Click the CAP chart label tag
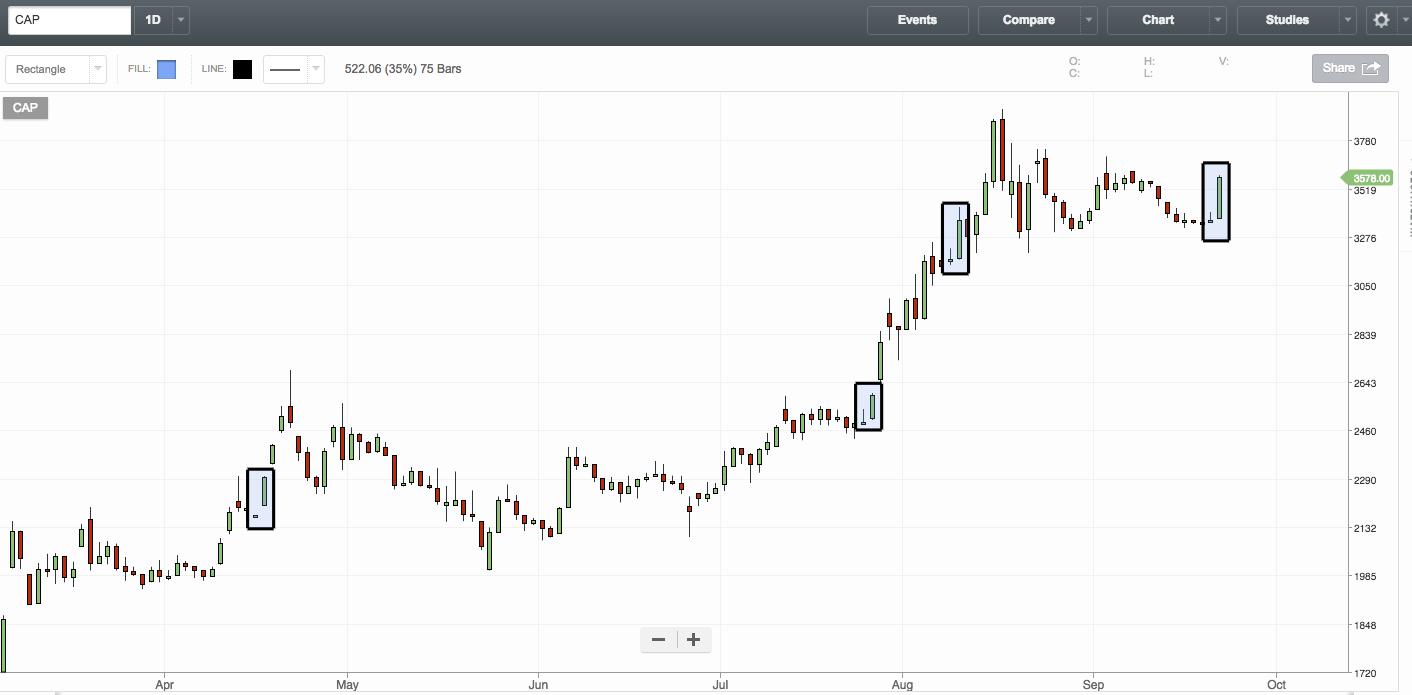Viewport: 1412px width, 695px height. tap(25, 108)
